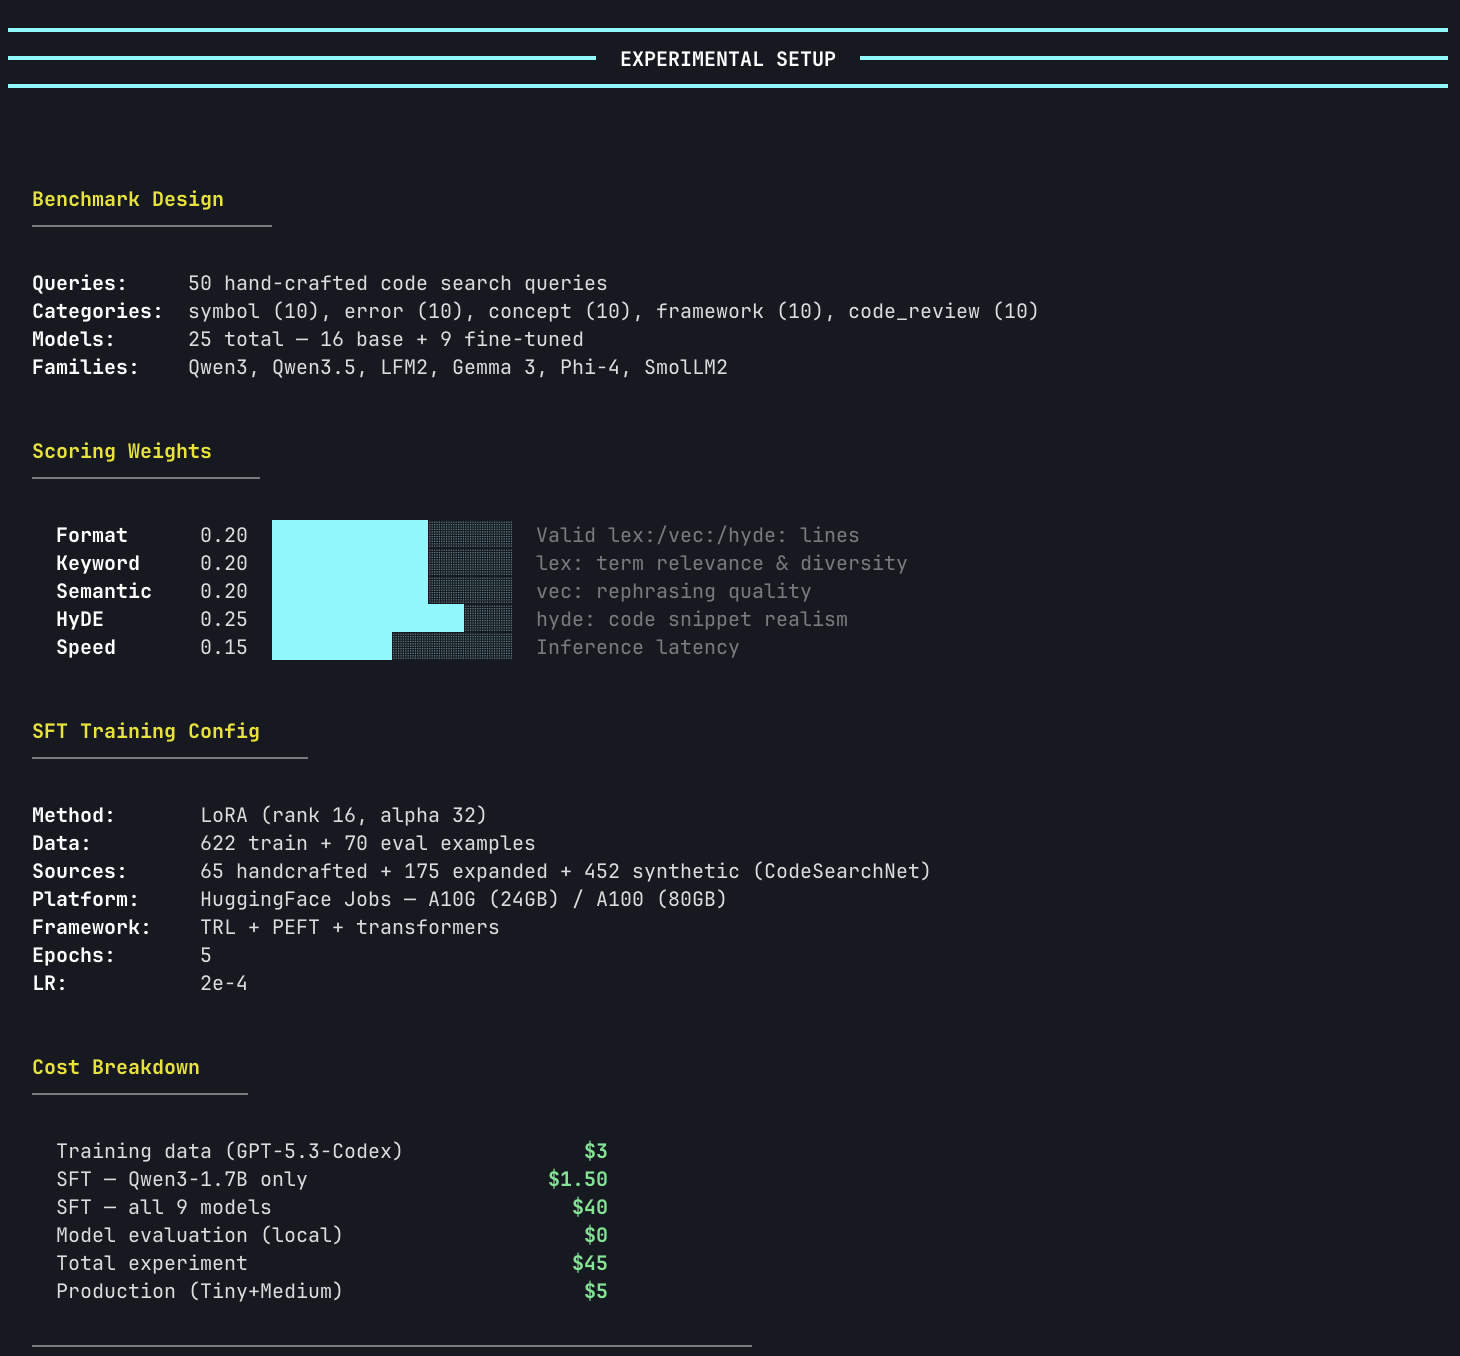Click the Format weight bar
This screenshot has width=1460, height=1356.
[392, 535]
